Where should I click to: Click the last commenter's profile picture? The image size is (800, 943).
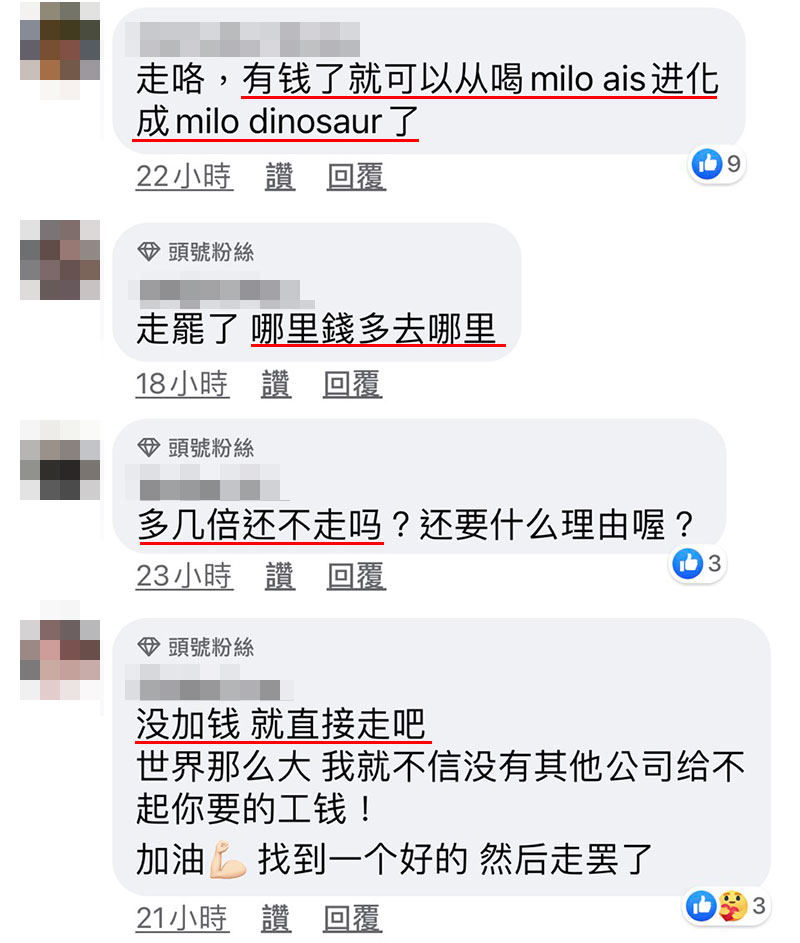[x=60, y=659]
